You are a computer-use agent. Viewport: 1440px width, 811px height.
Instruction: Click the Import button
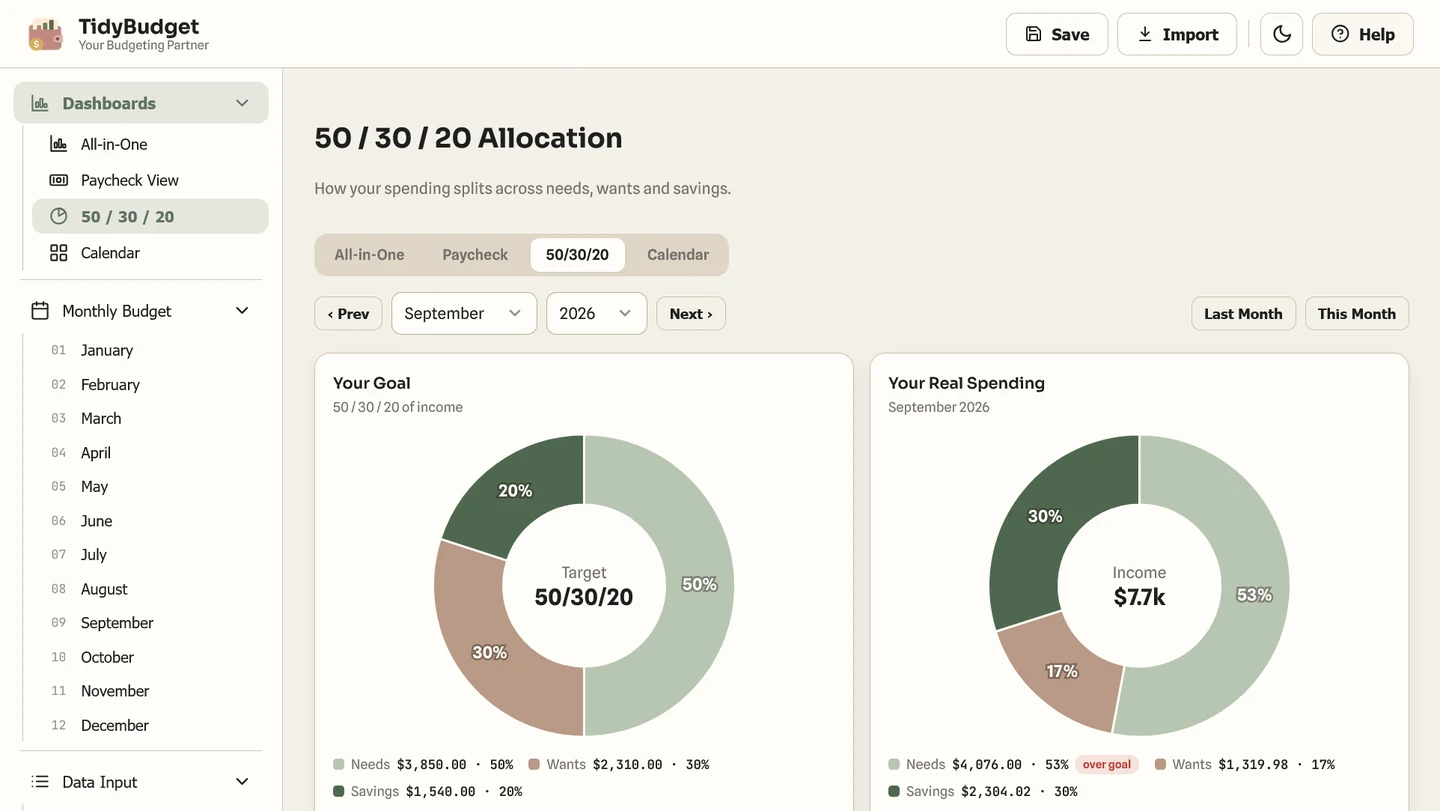[x=1177, y=34]
